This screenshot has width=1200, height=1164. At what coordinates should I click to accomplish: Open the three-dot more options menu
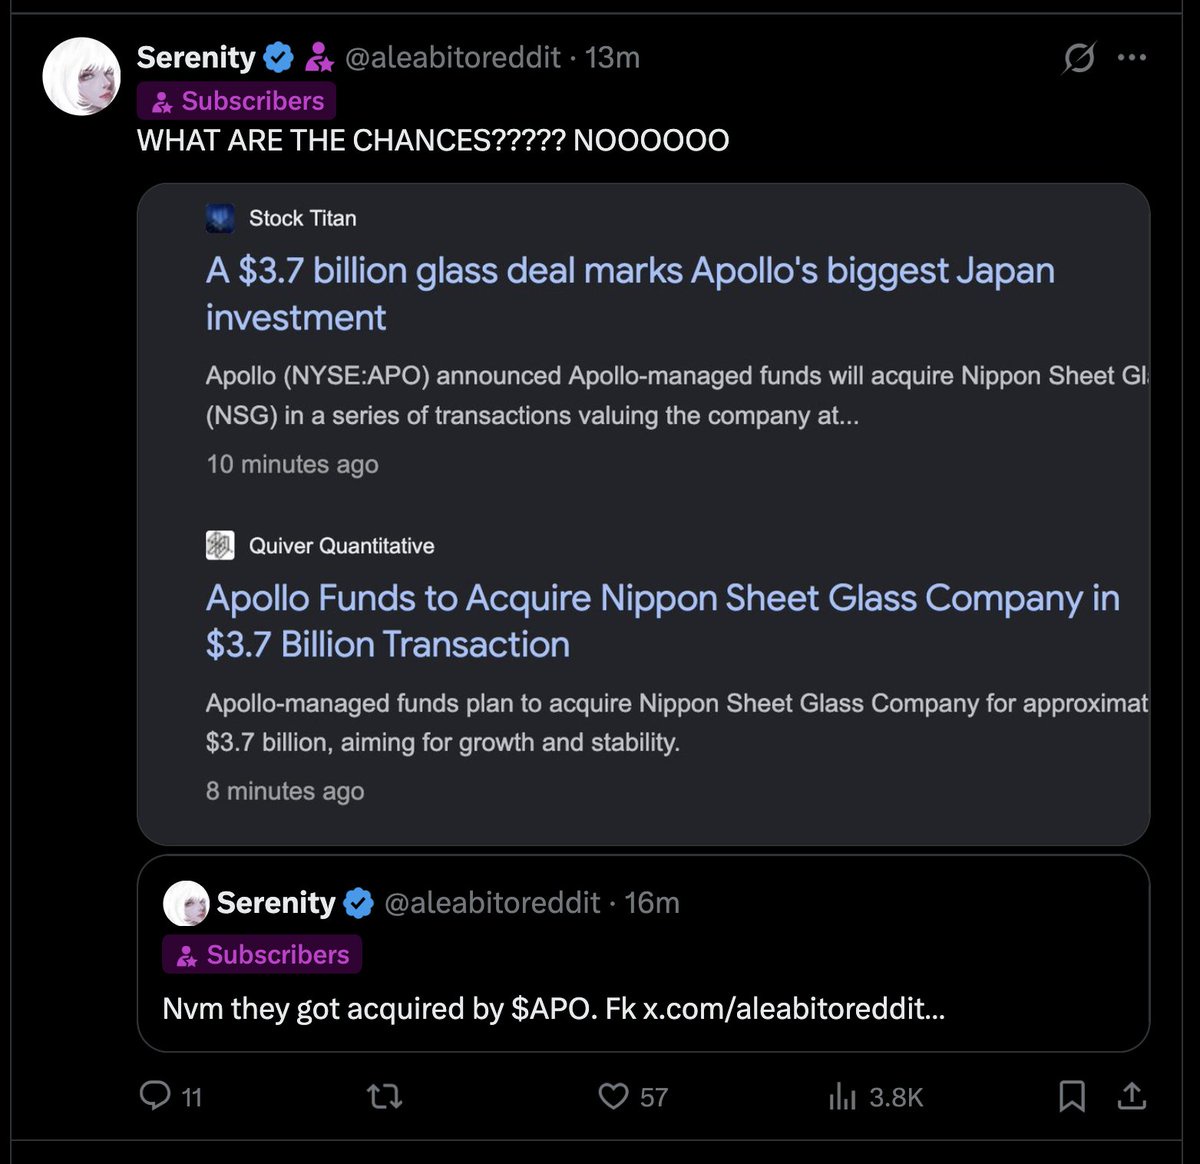[x=1132, y=58]
